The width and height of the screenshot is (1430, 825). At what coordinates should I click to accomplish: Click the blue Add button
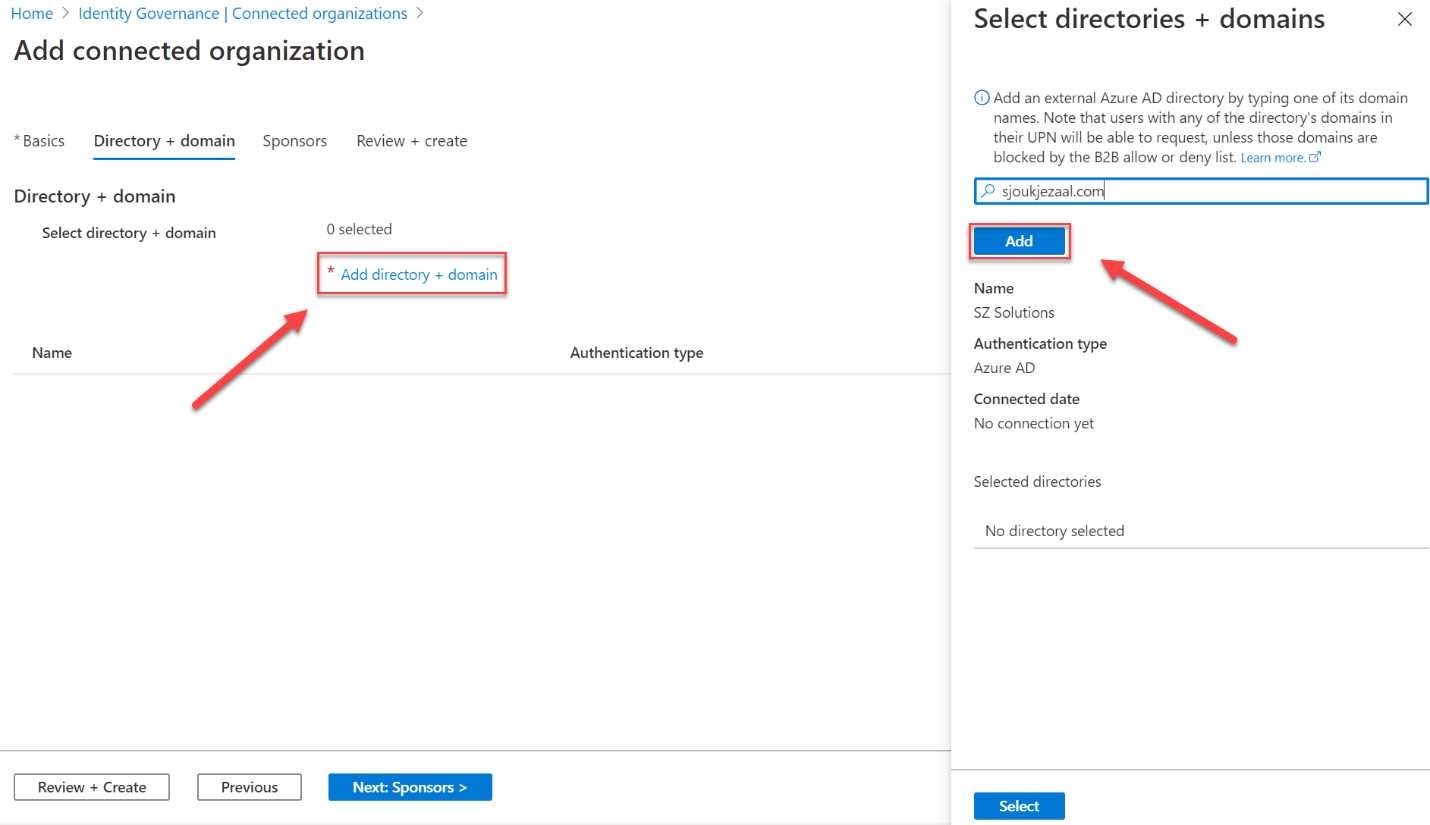pos(1019,241)
